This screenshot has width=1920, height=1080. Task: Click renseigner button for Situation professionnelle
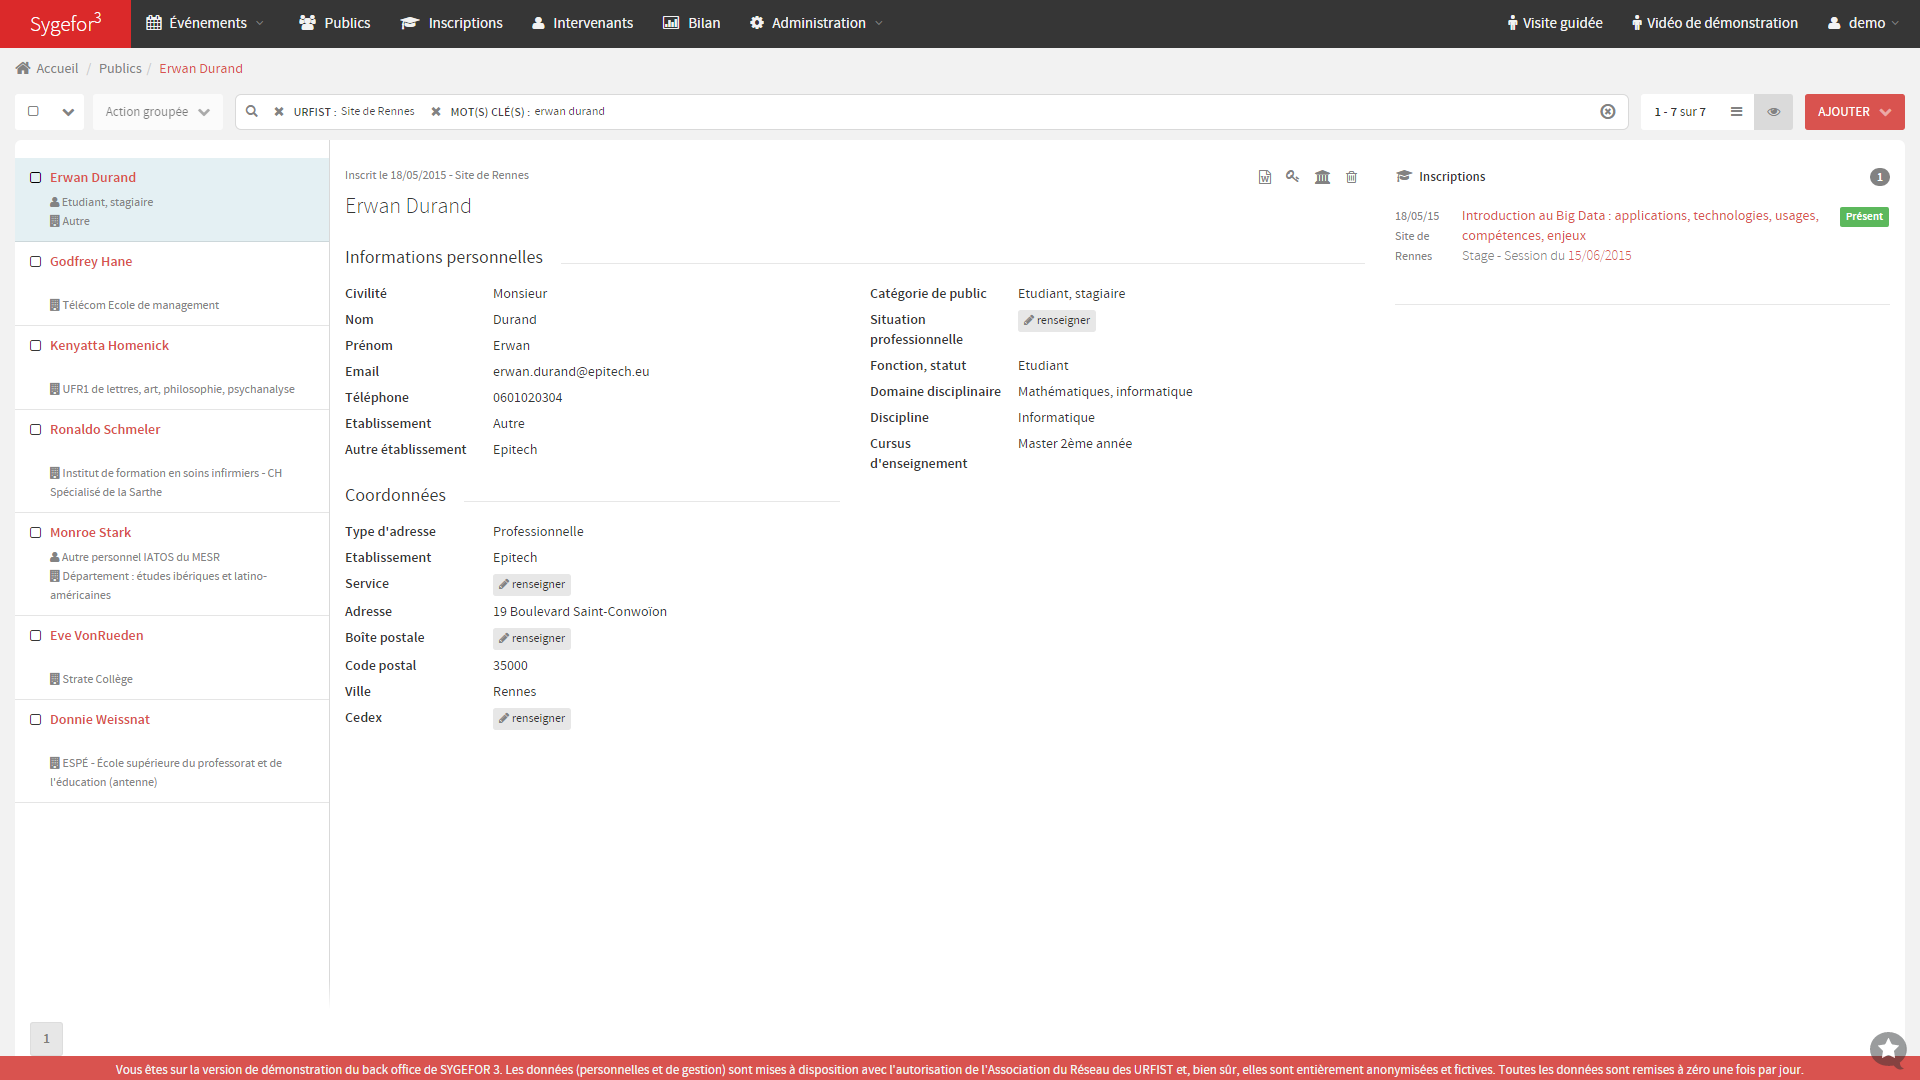tap(1057, 321)
